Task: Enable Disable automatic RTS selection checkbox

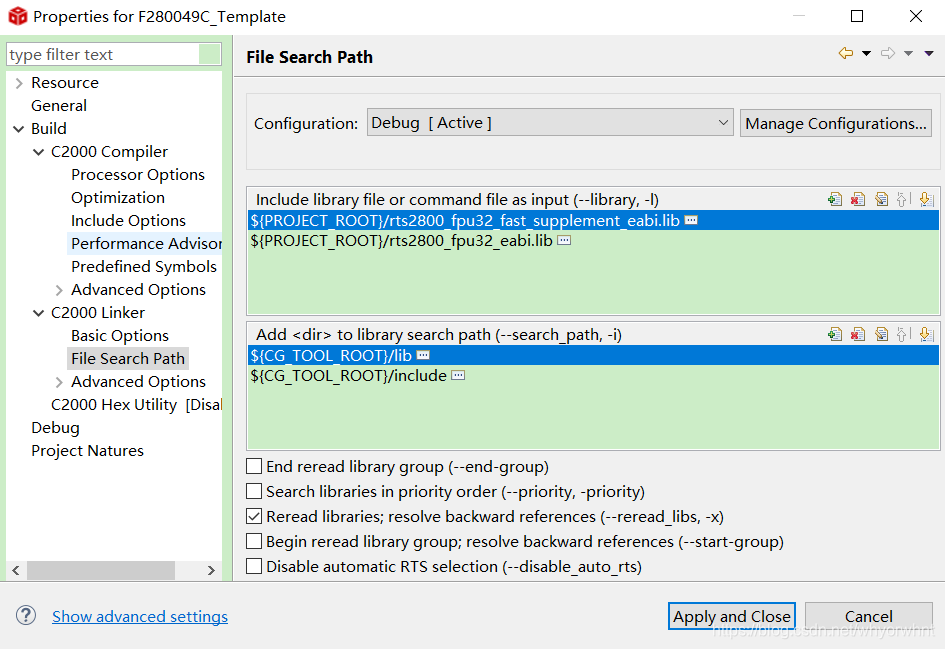Action: [x=254, y=566]
